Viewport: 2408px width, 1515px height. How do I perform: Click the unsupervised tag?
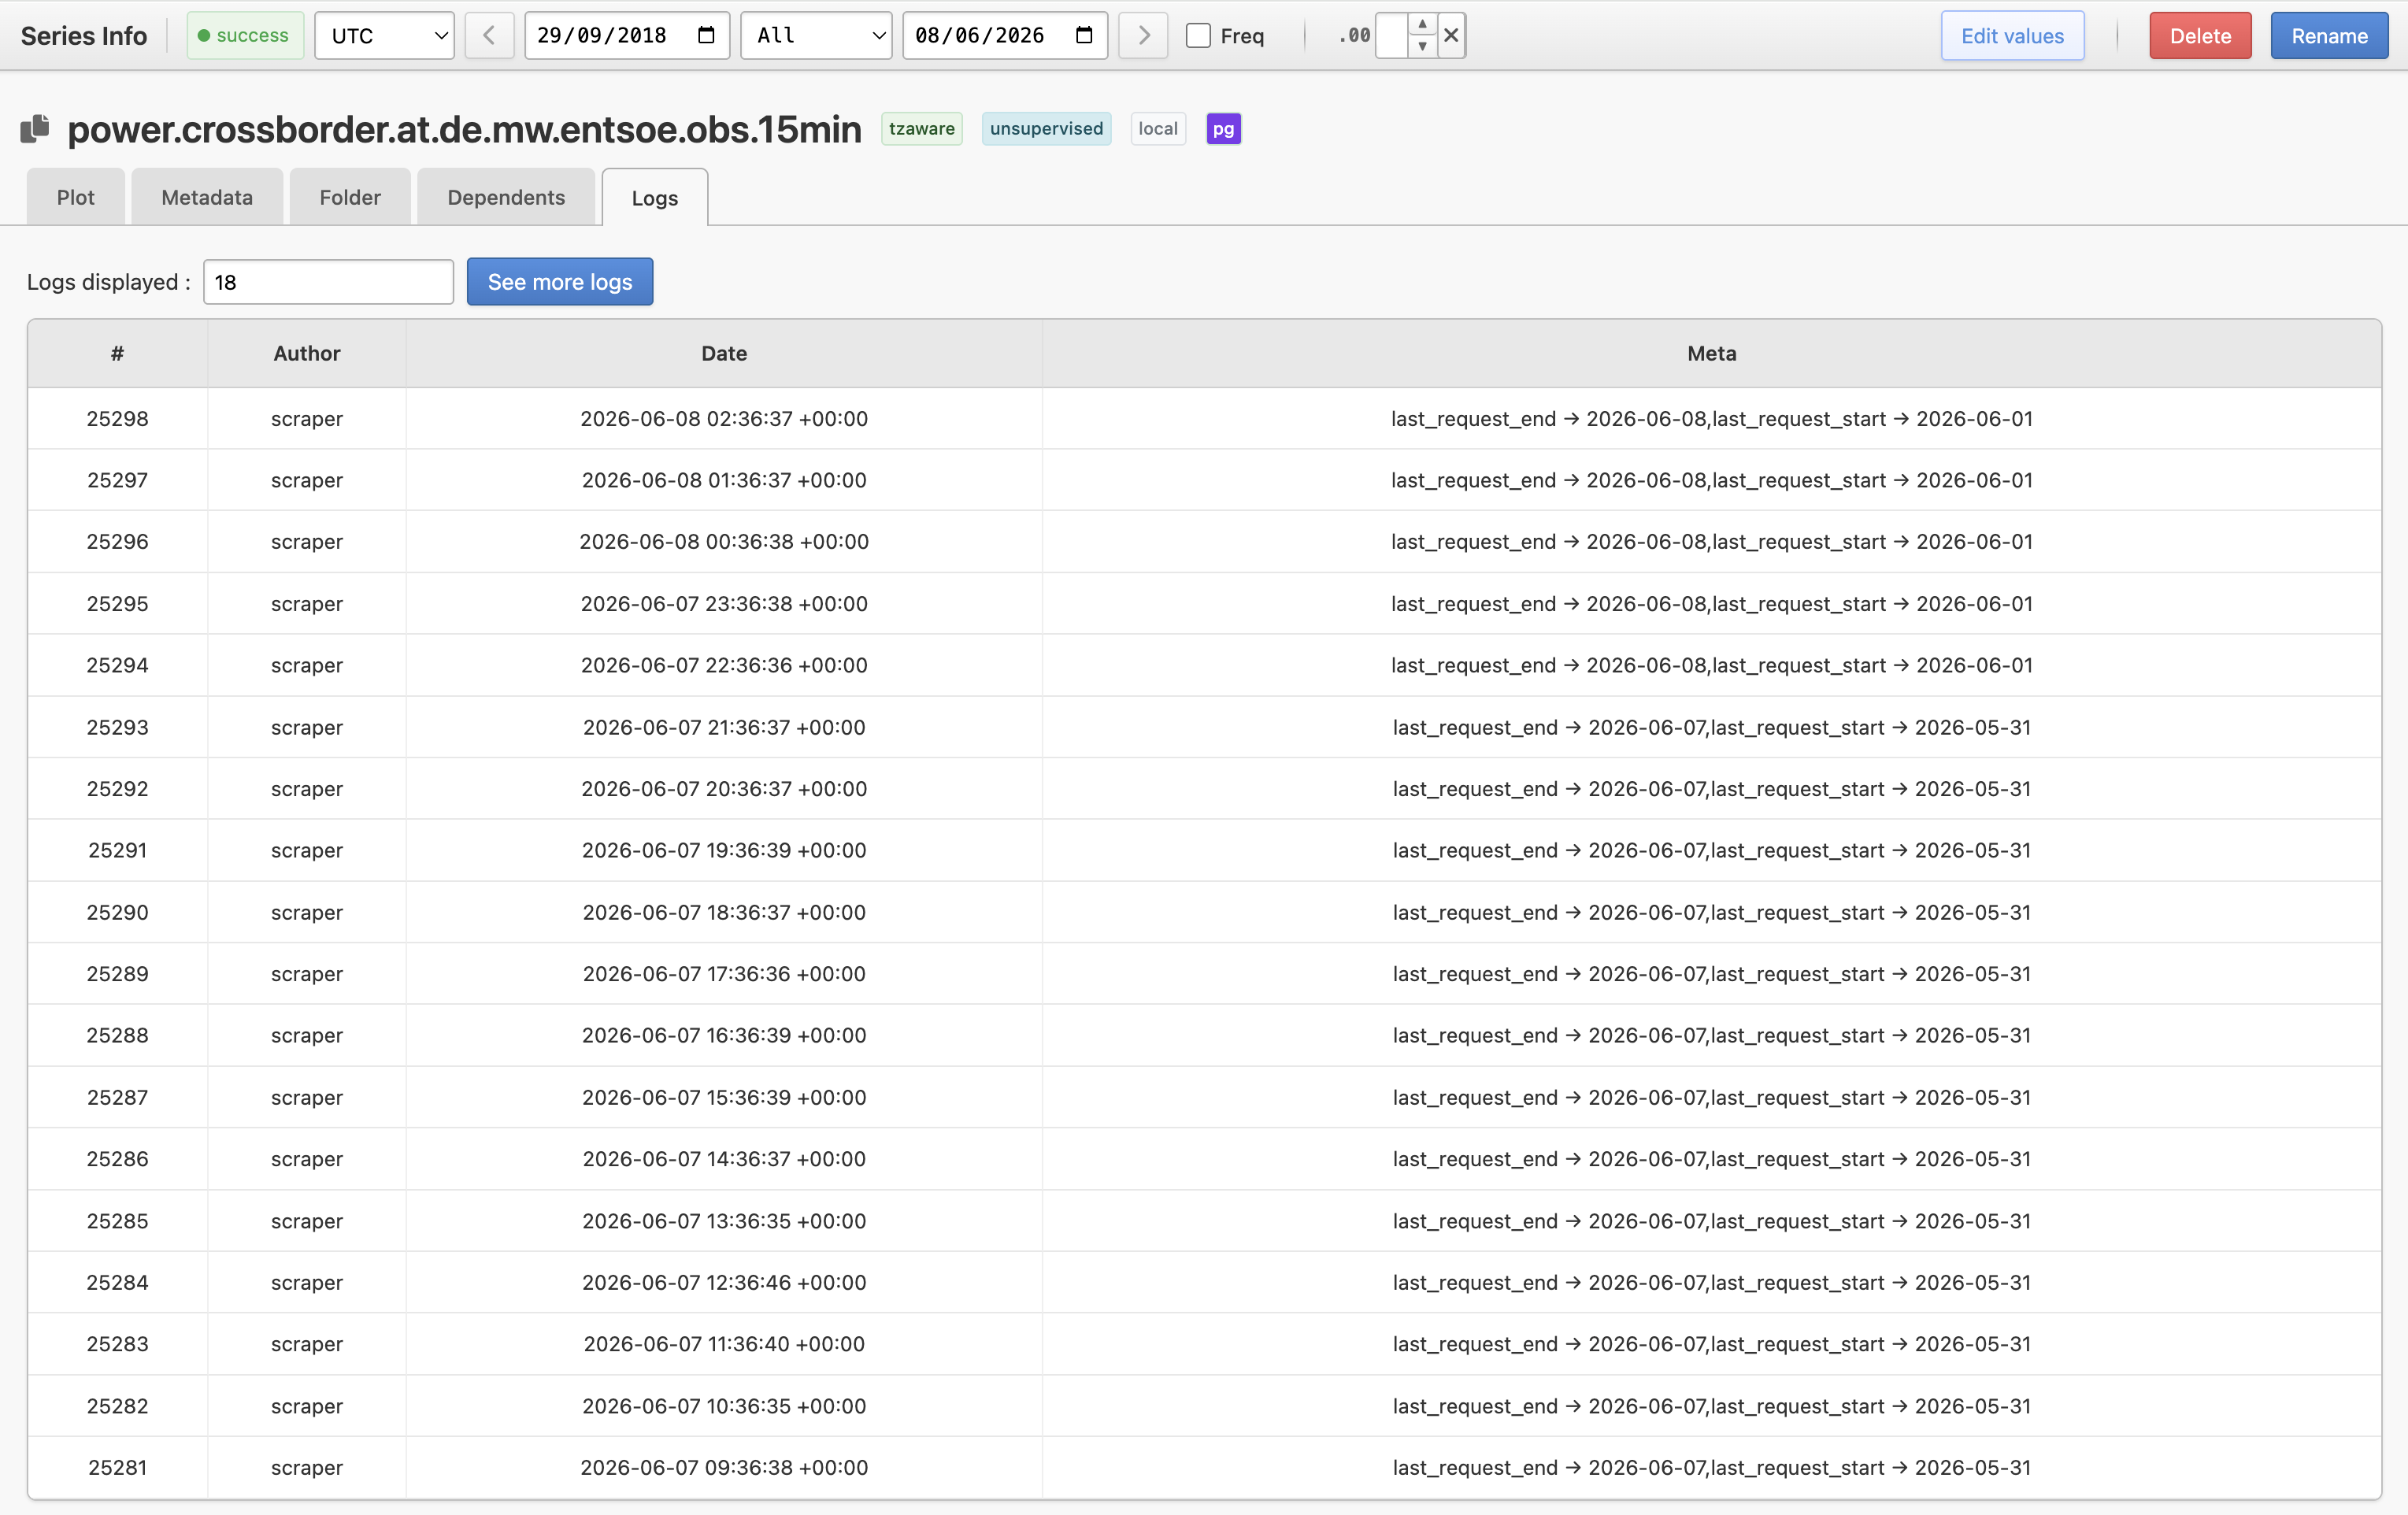pyautogui.click(x=1046, y=129)
